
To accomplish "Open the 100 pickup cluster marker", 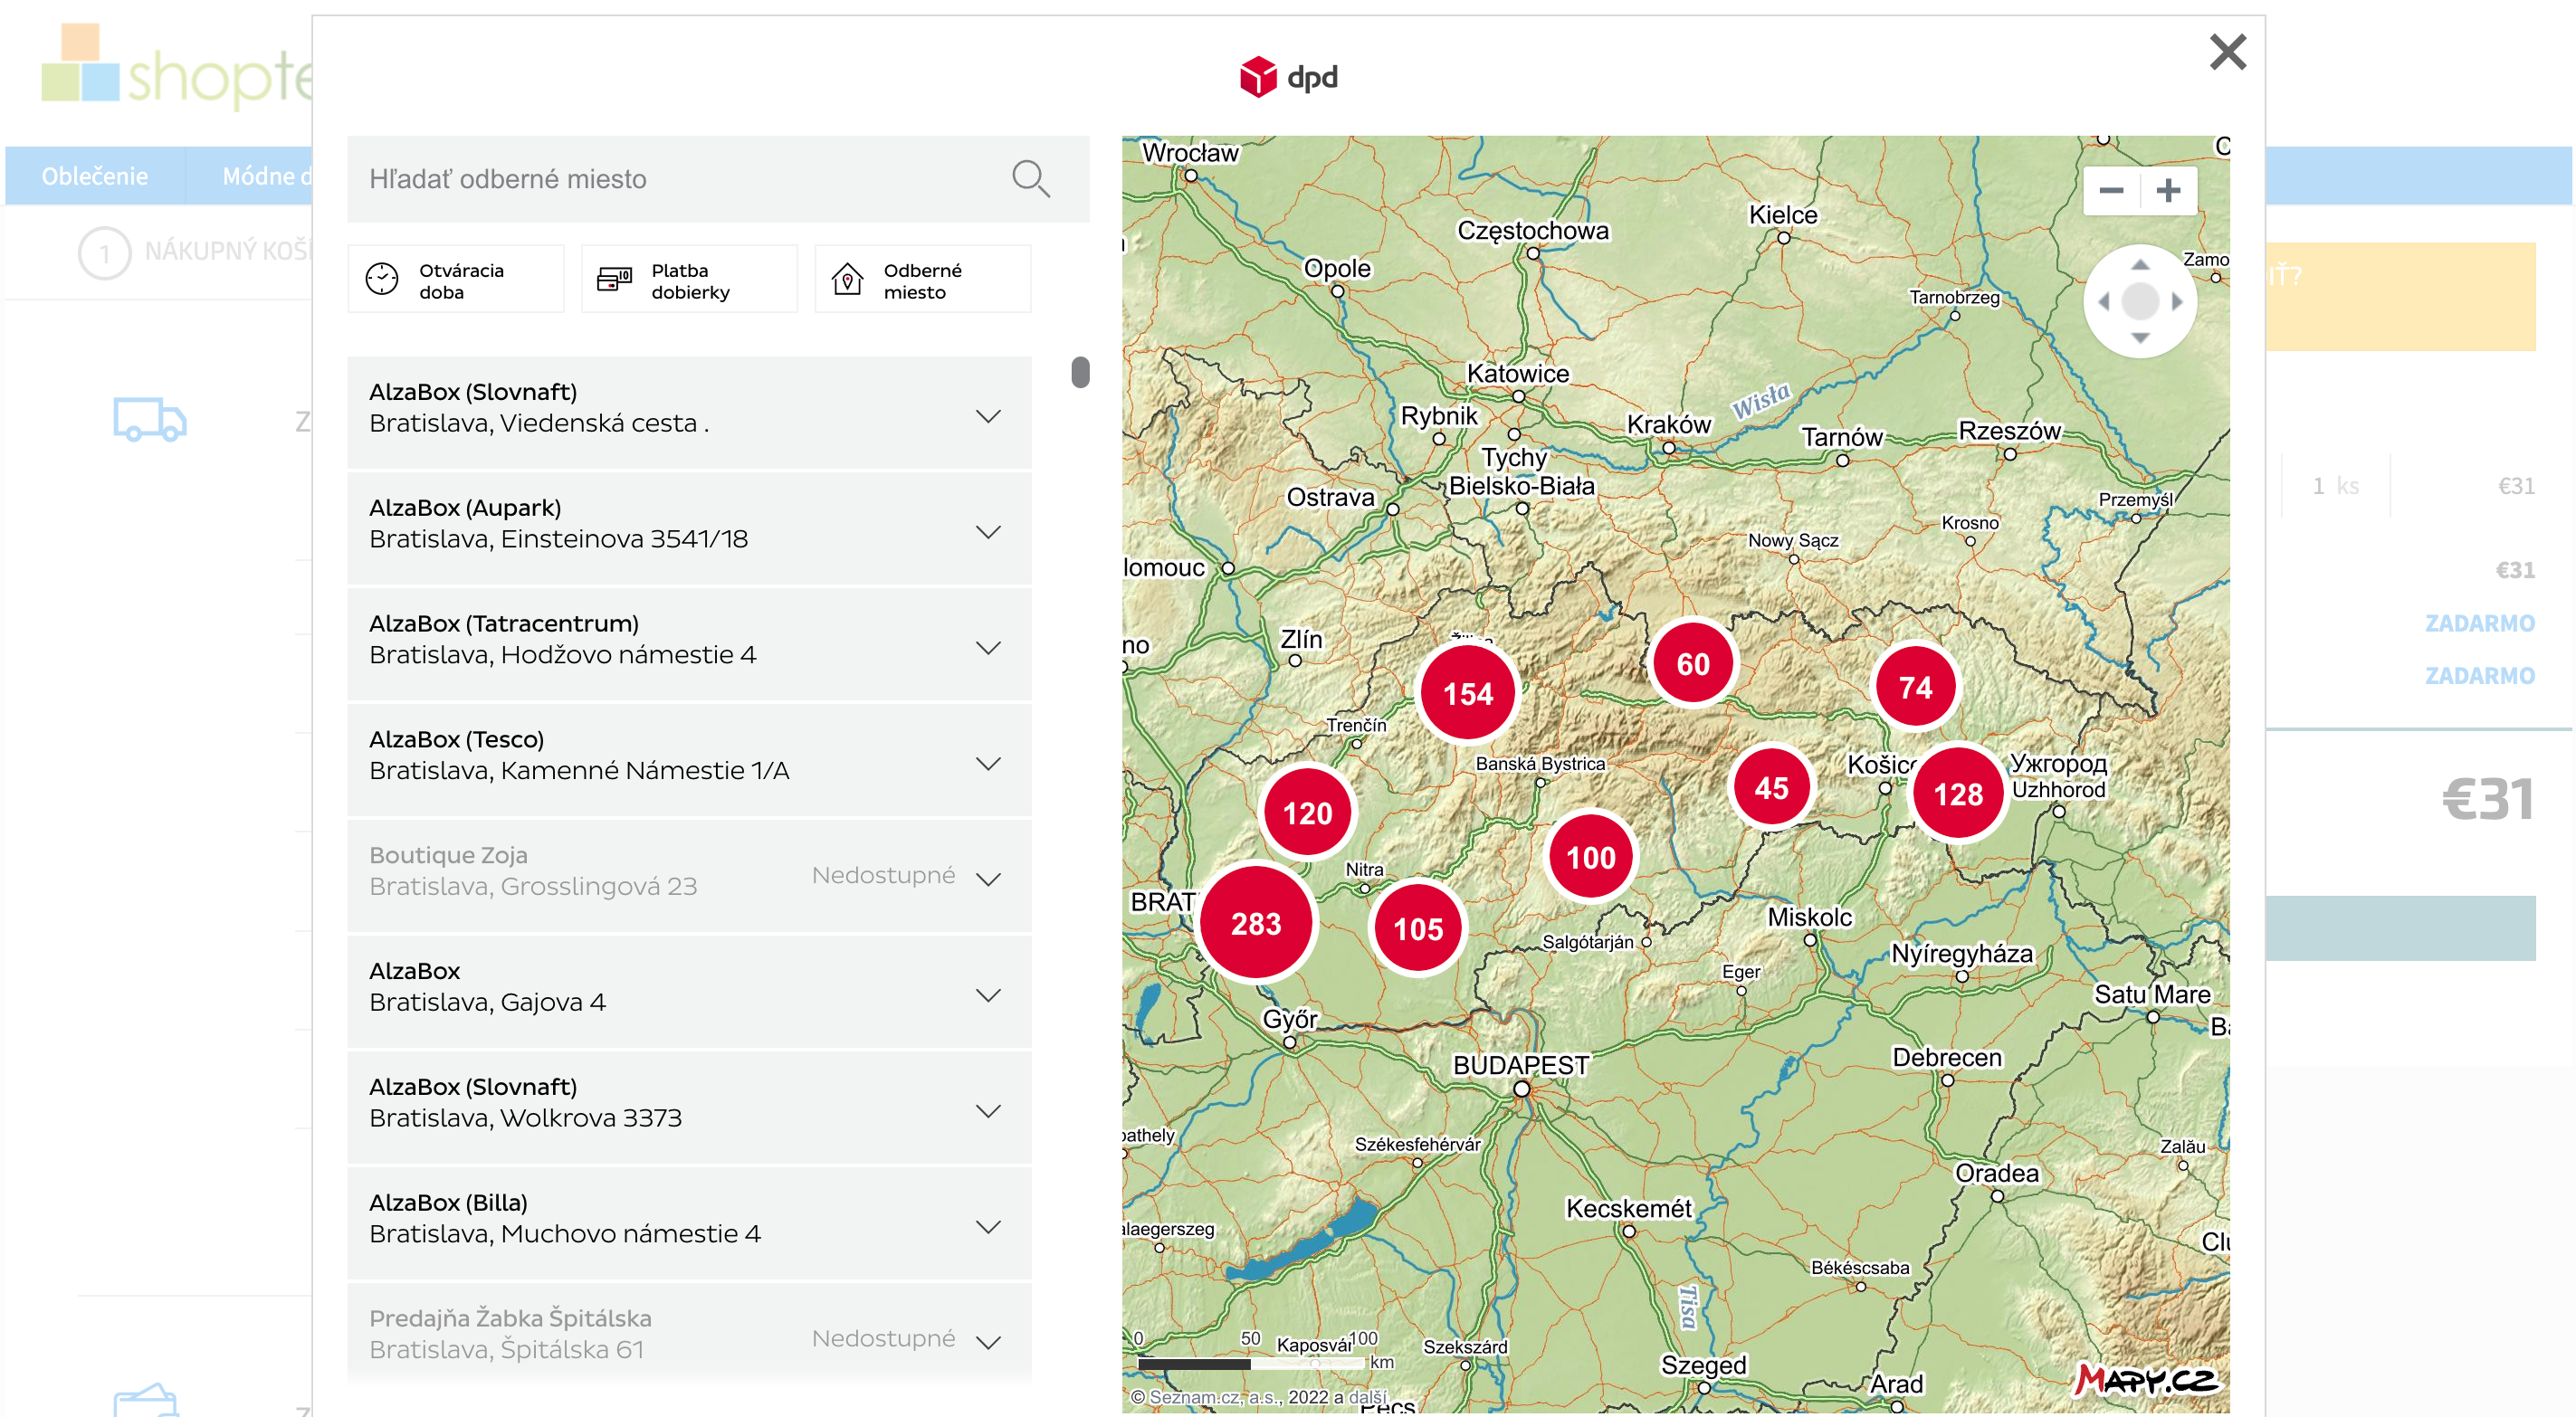I will coord(1590,857).
